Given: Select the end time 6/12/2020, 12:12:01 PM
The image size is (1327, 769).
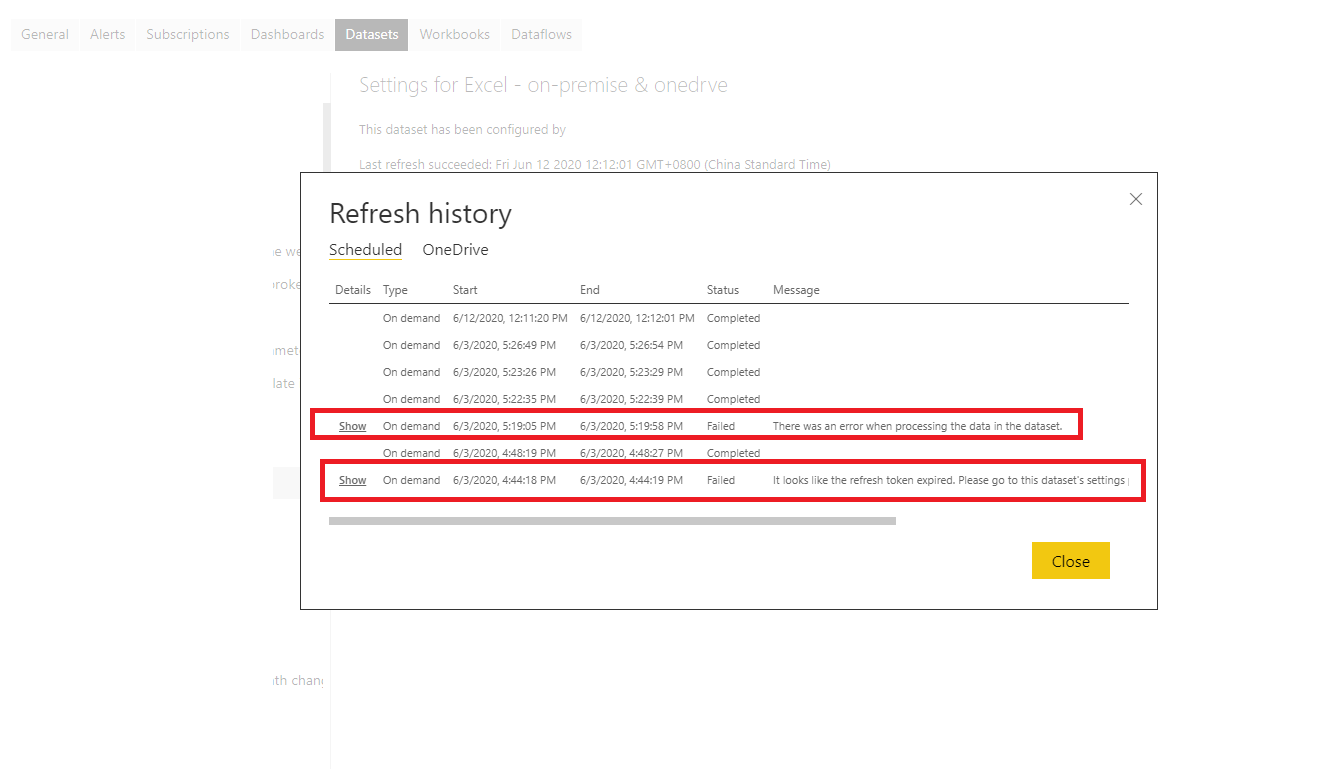Looking at the screenshot, I should [x=637, y=318].
